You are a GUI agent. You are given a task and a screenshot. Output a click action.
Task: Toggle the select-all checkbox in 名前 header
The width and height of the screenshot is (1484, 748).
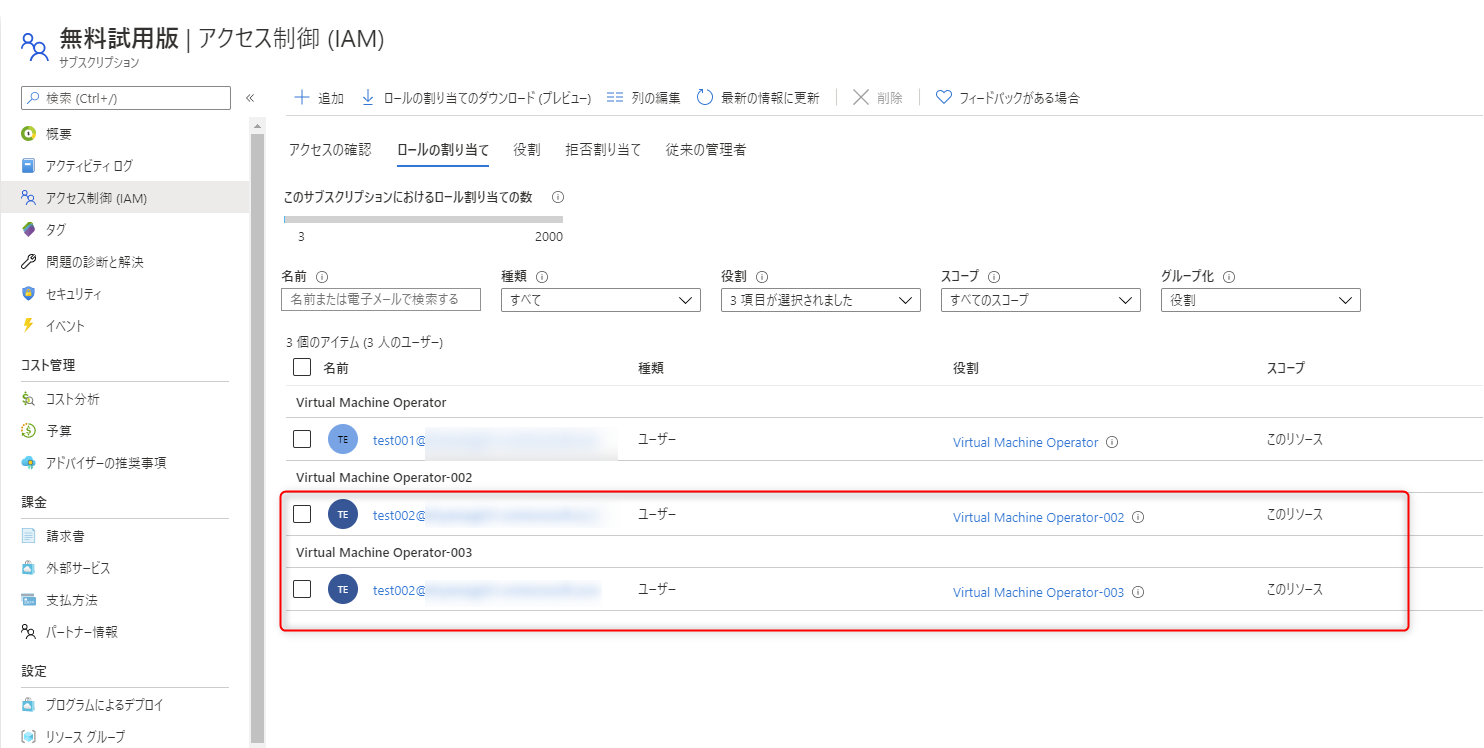302,367
